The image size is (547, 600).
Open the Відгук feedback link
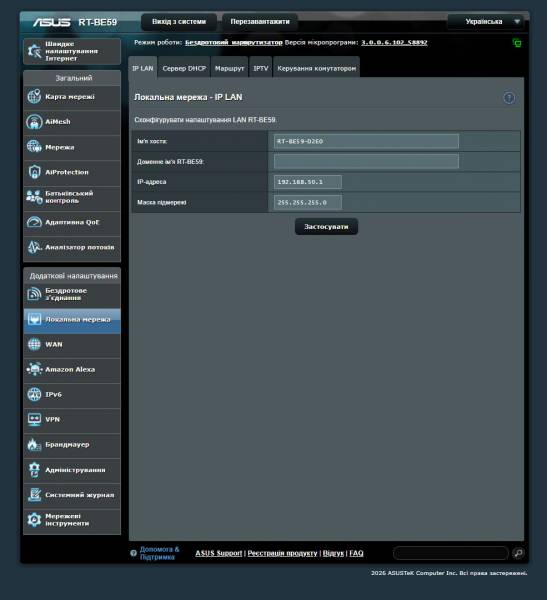point(333,553)
